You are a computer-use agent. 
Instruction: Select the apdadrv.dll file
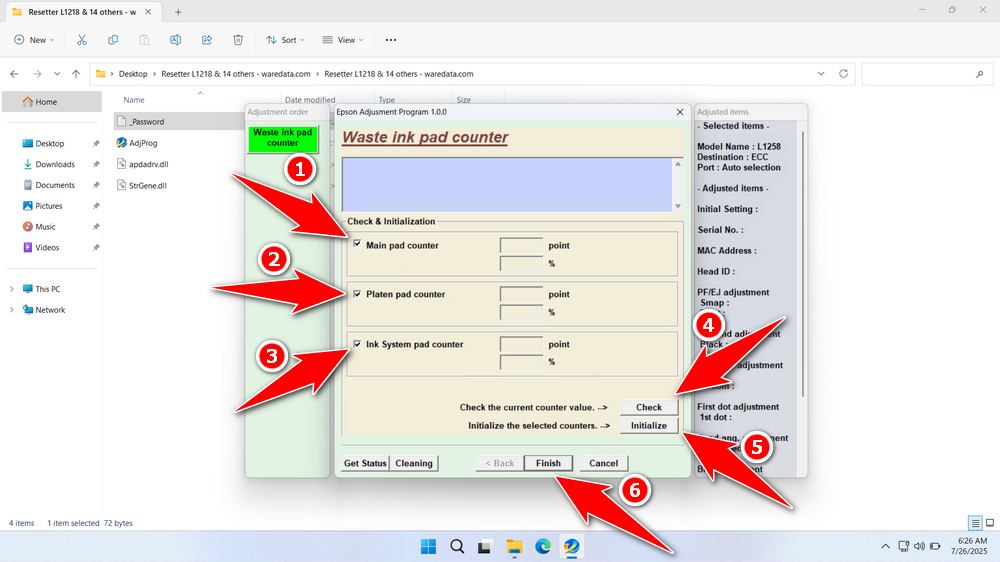click(x=149, y=165)
